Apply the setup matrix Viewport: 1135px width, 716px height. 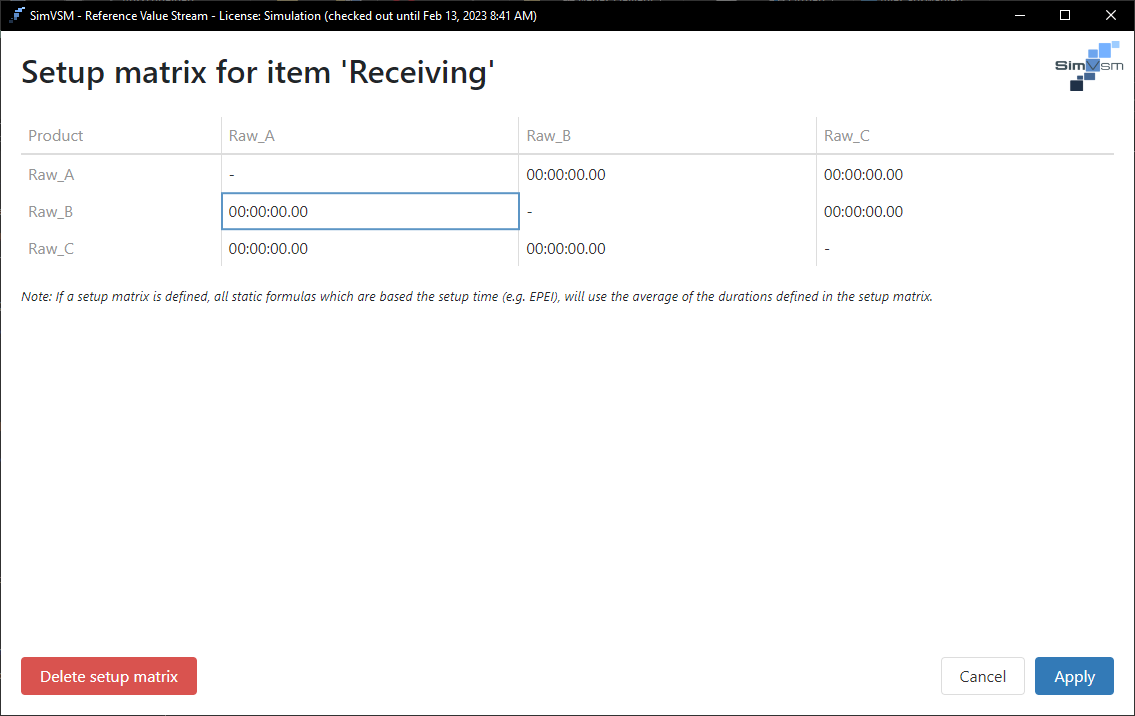1074,676
